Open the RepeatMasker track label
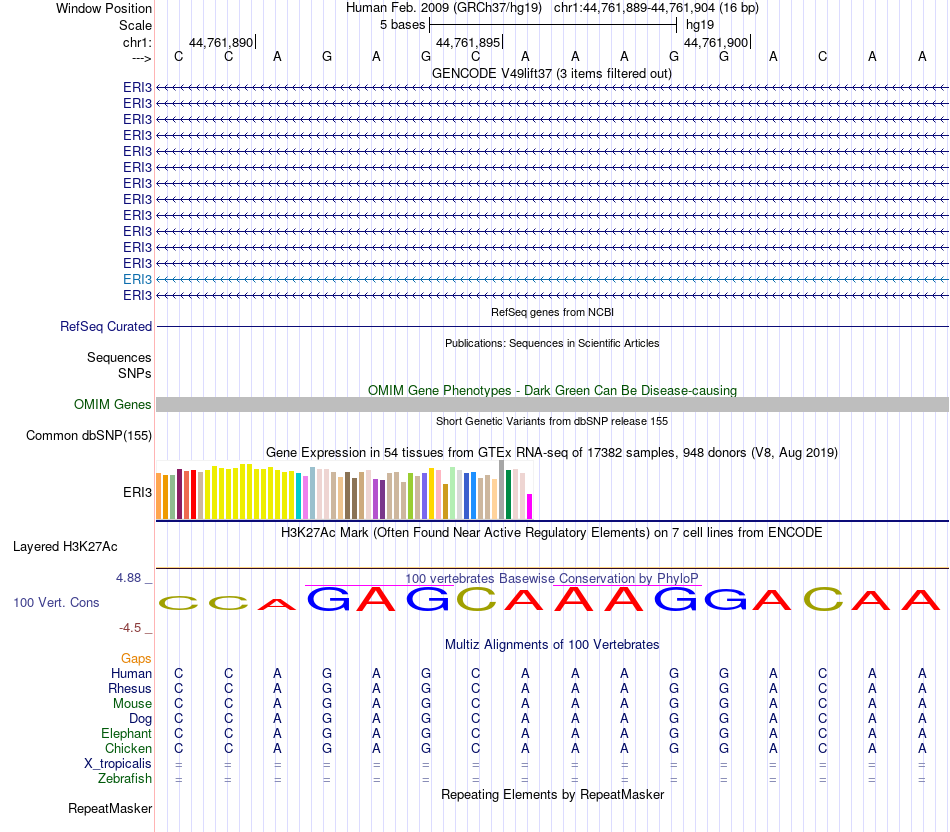The width and height of the screenshot is (950, 832). [x=110, y=808]
